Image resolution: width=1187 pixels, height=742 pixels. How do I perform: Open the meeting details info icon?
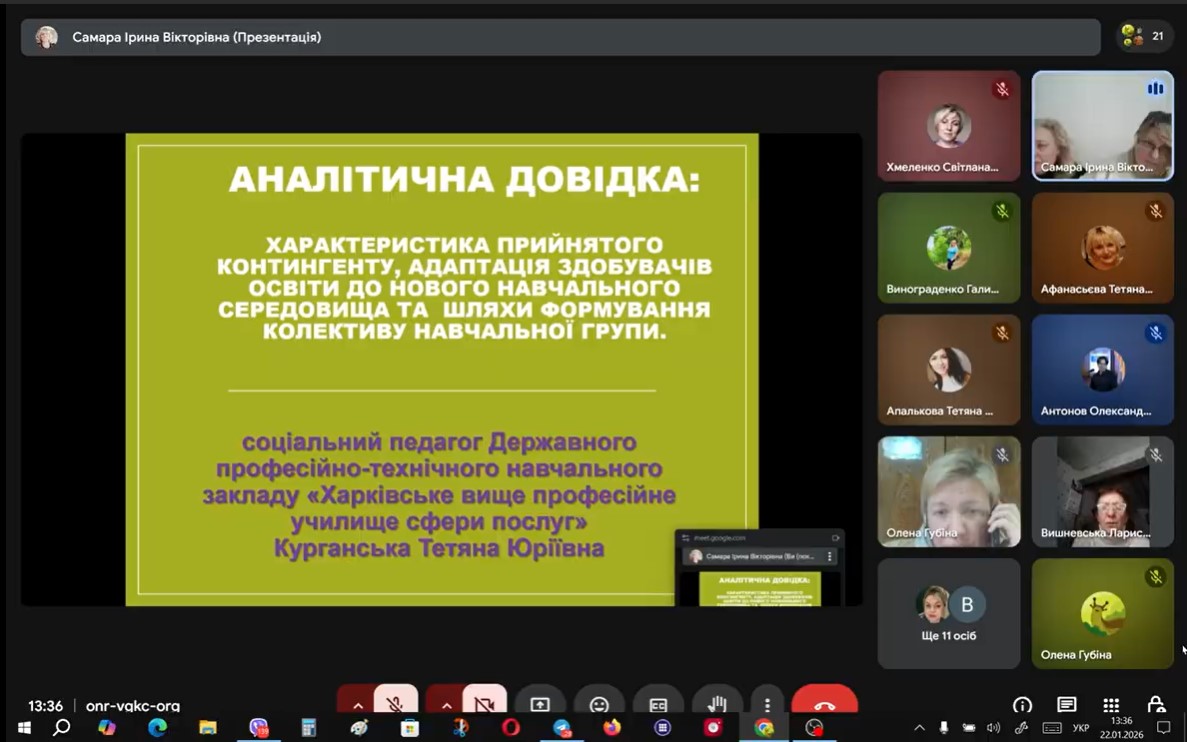point(1022,704)
